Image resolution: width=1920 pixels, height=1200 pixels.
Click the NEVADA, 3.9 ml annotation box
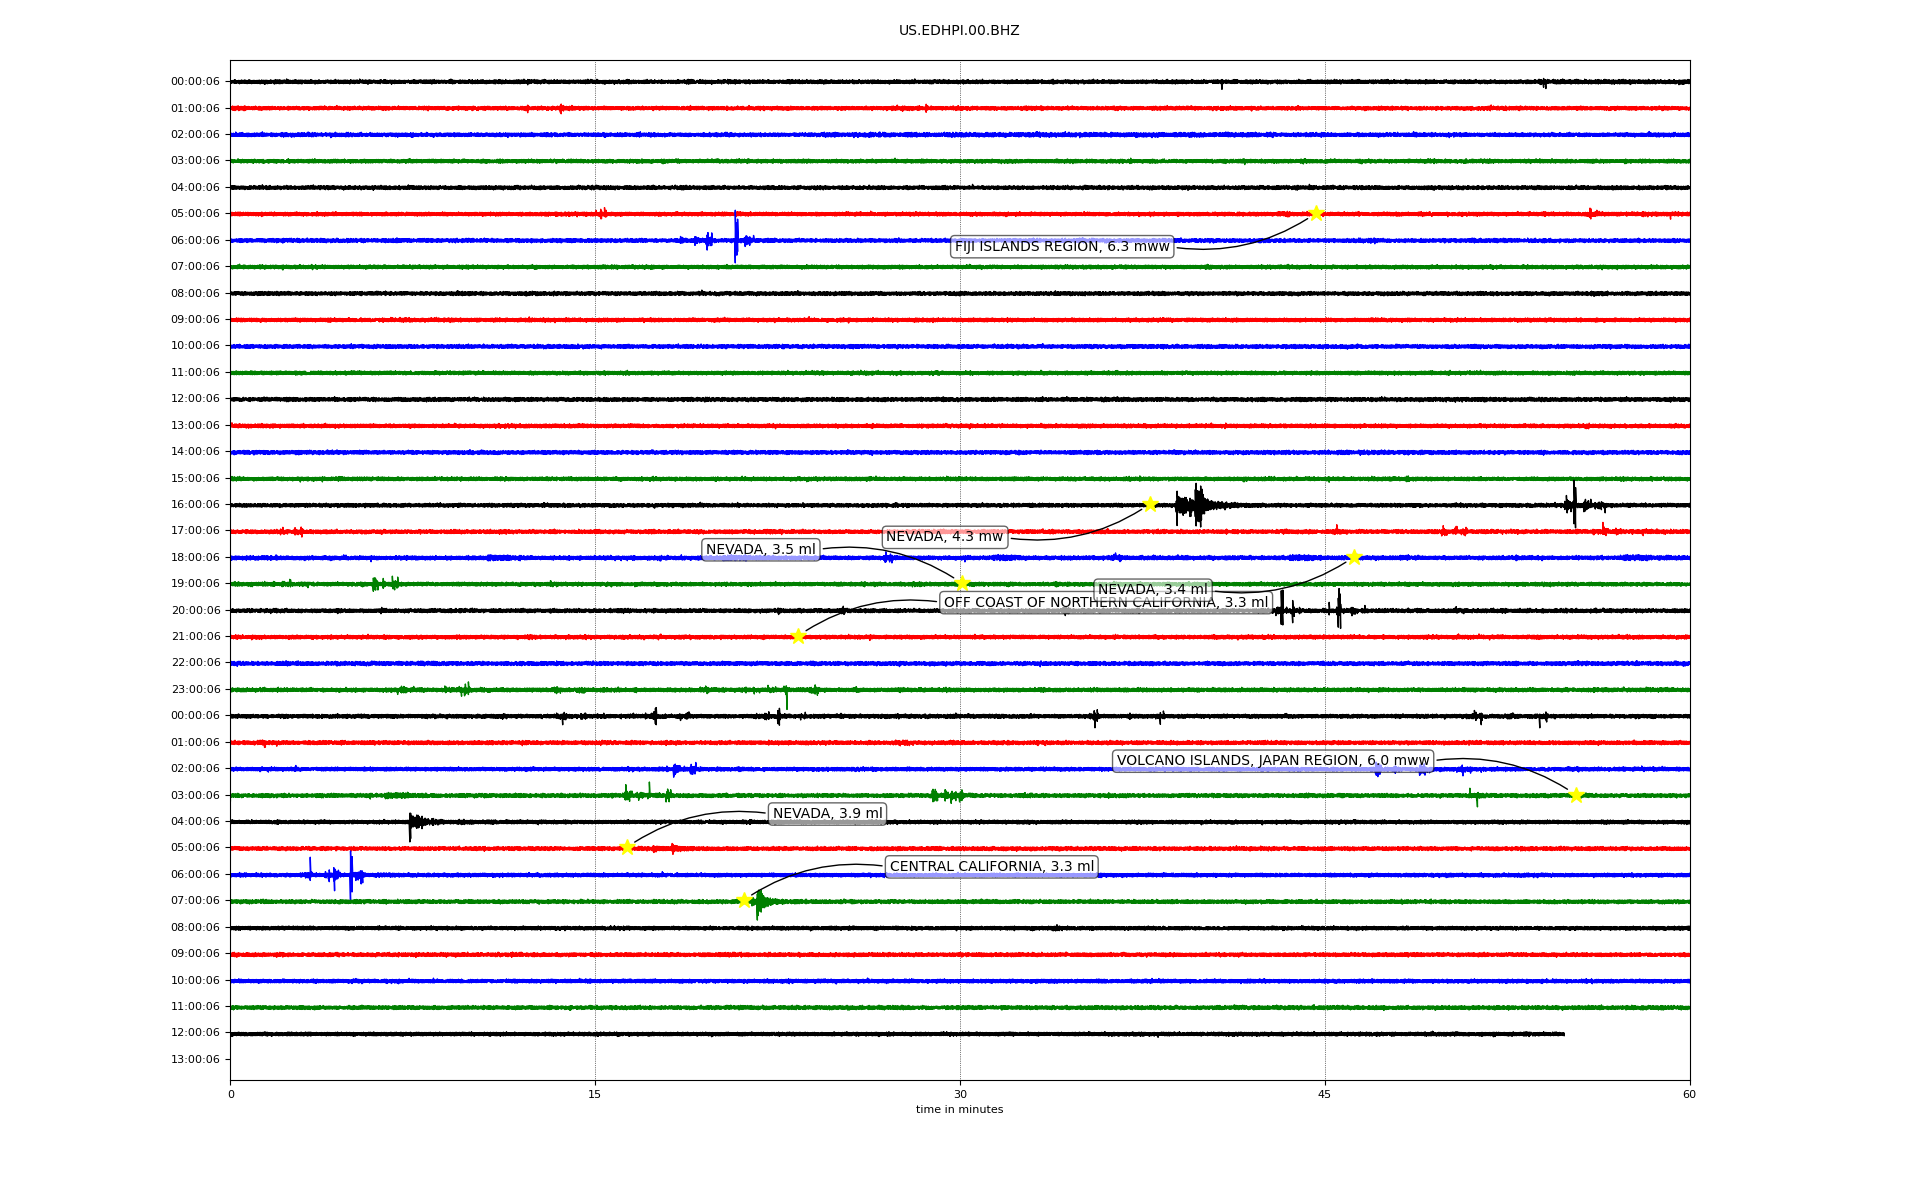coord(827,813)
